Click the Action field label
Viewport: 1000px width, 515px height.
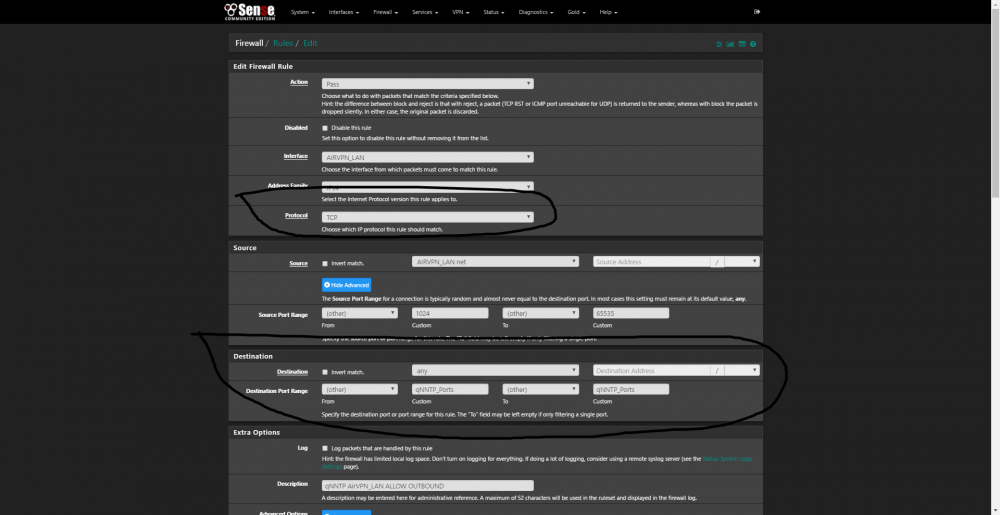[299, 82]
